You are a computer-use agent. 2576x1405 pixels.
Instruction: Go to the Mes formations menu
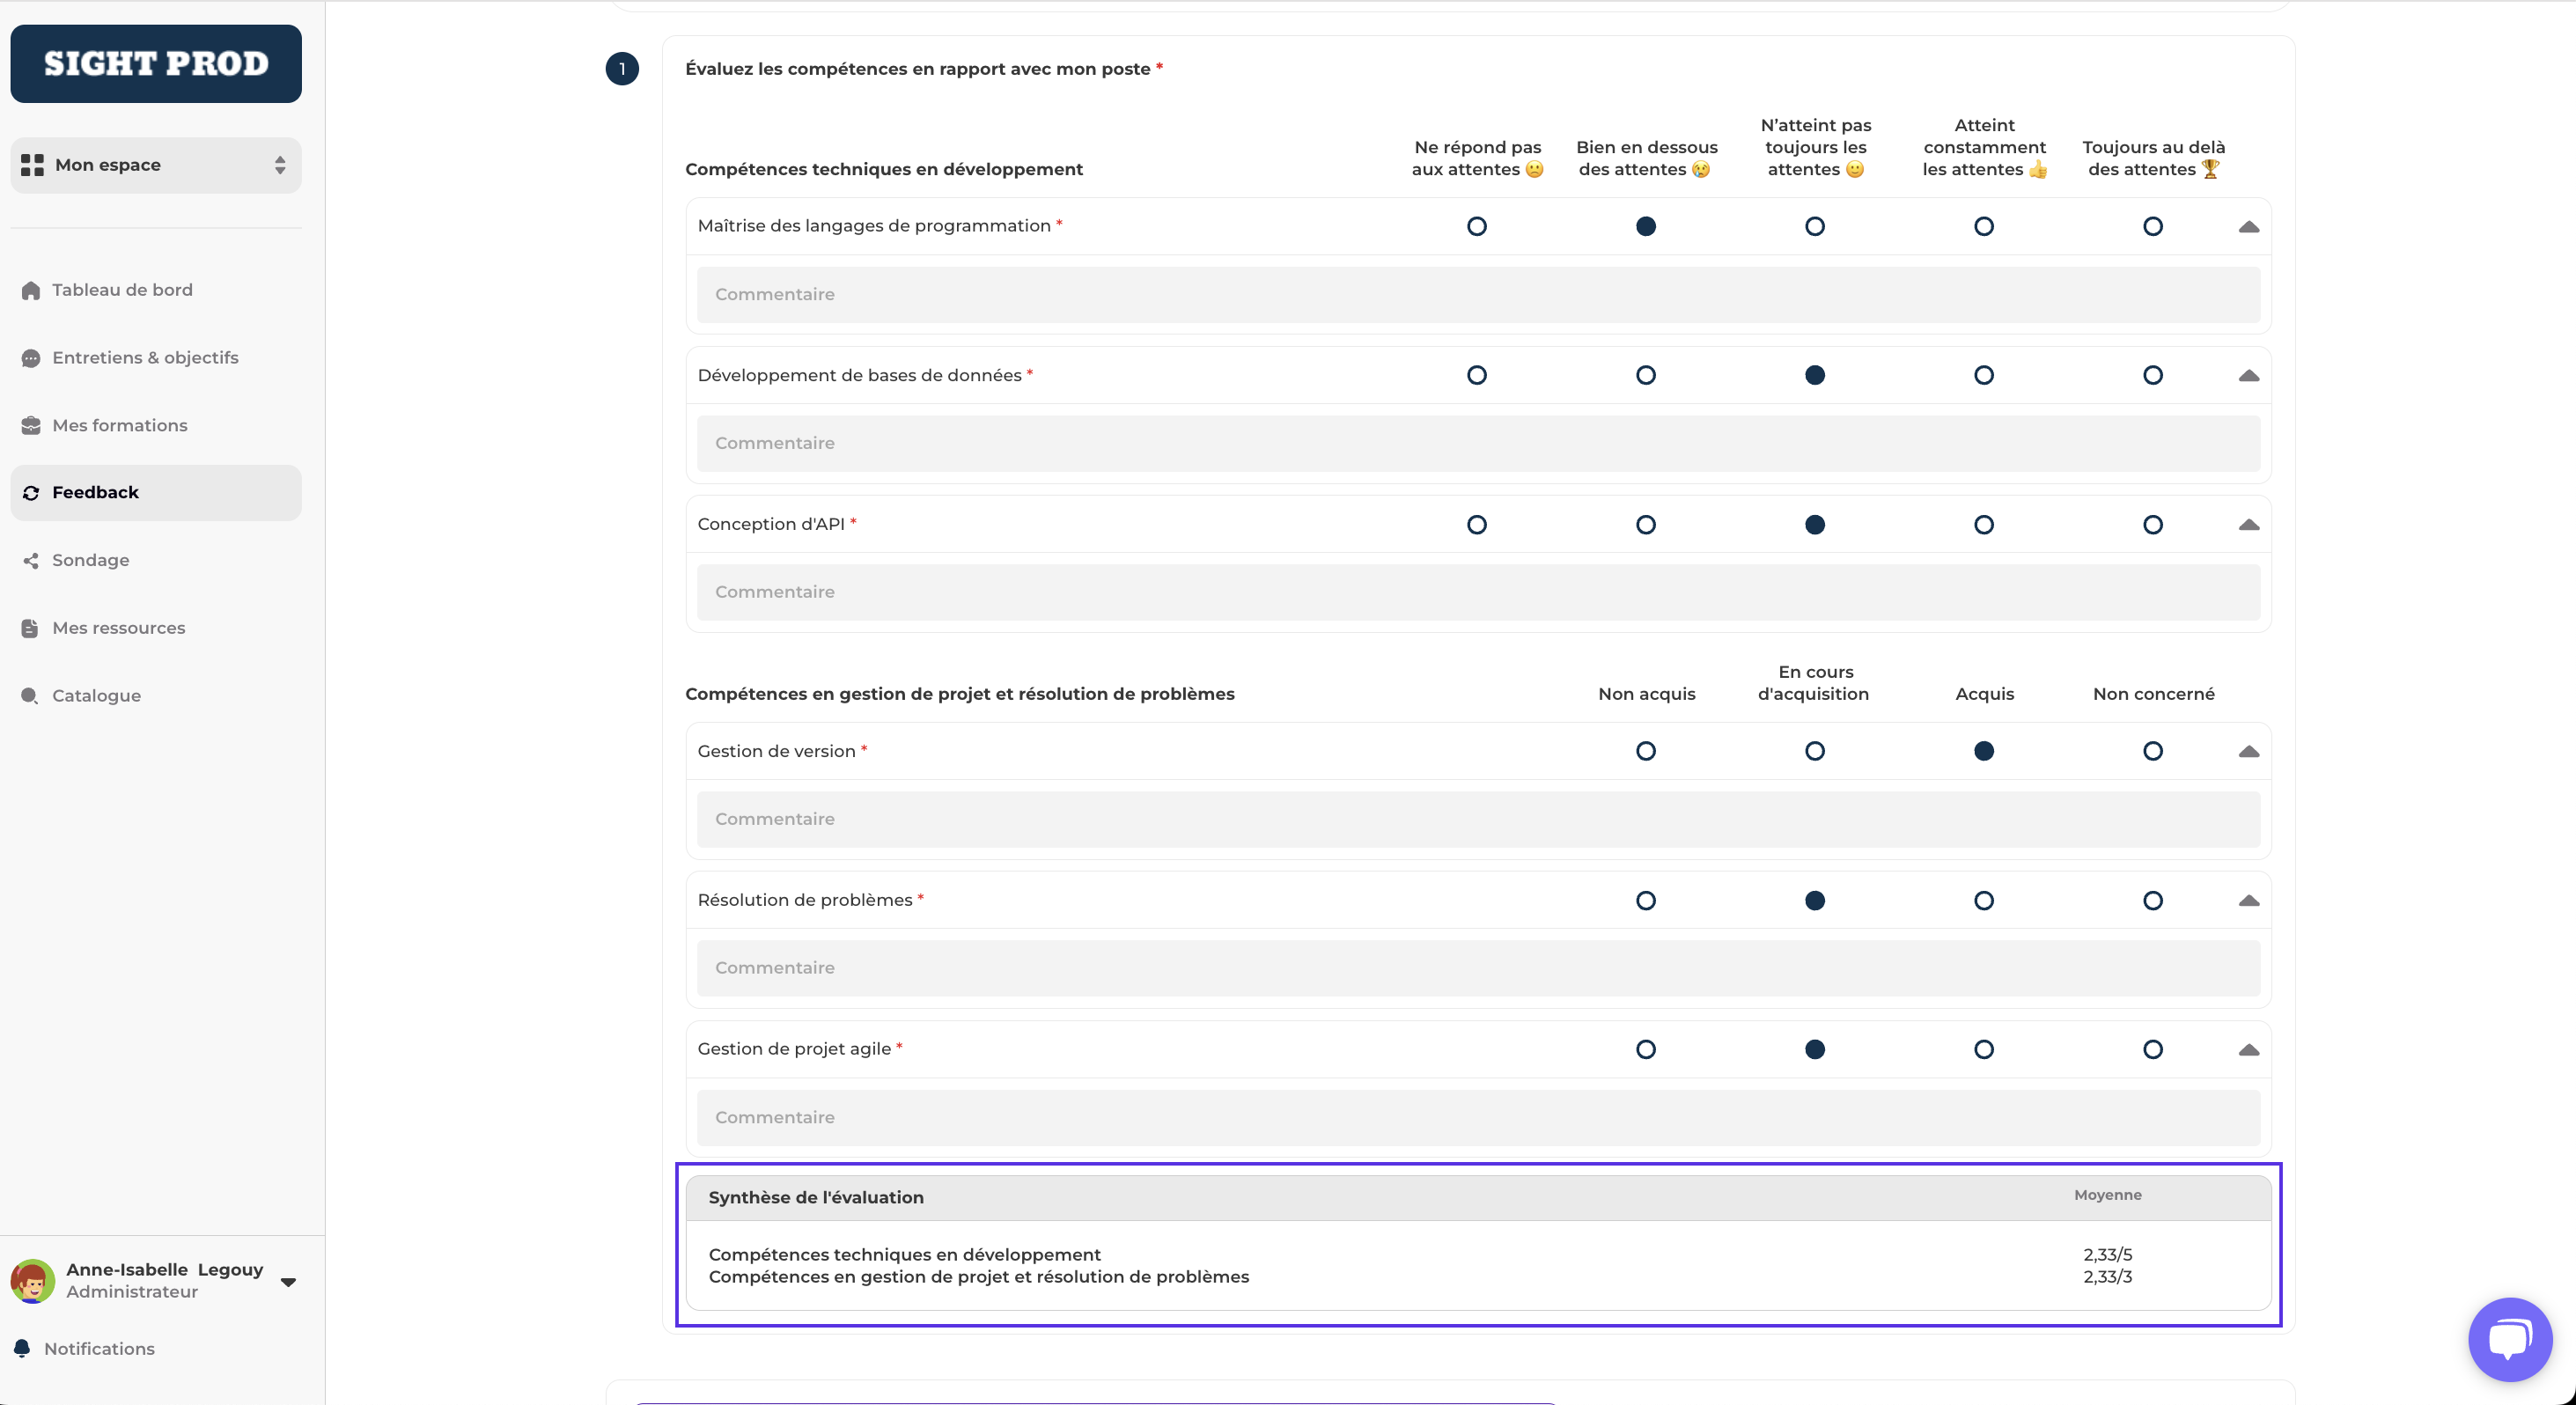pos(120,425)
